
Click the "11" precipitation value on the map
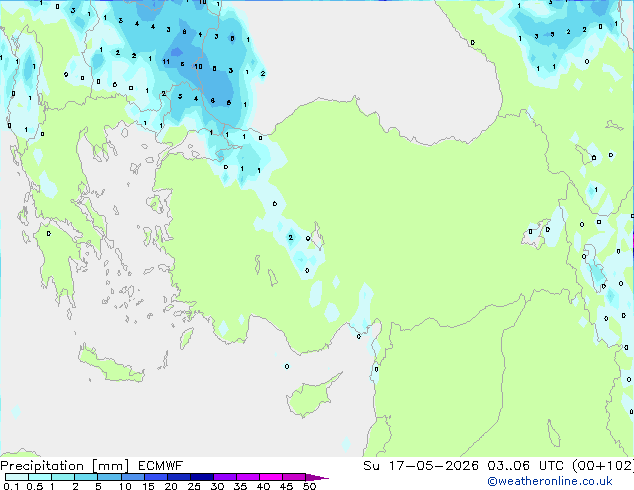click(166, 62)
